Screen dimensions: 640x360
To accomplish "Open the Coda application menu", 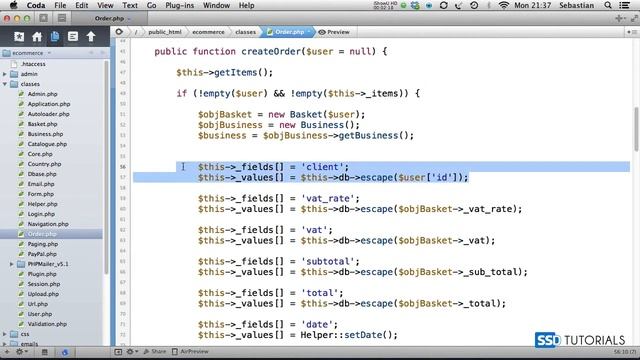I will pos(36,5).
